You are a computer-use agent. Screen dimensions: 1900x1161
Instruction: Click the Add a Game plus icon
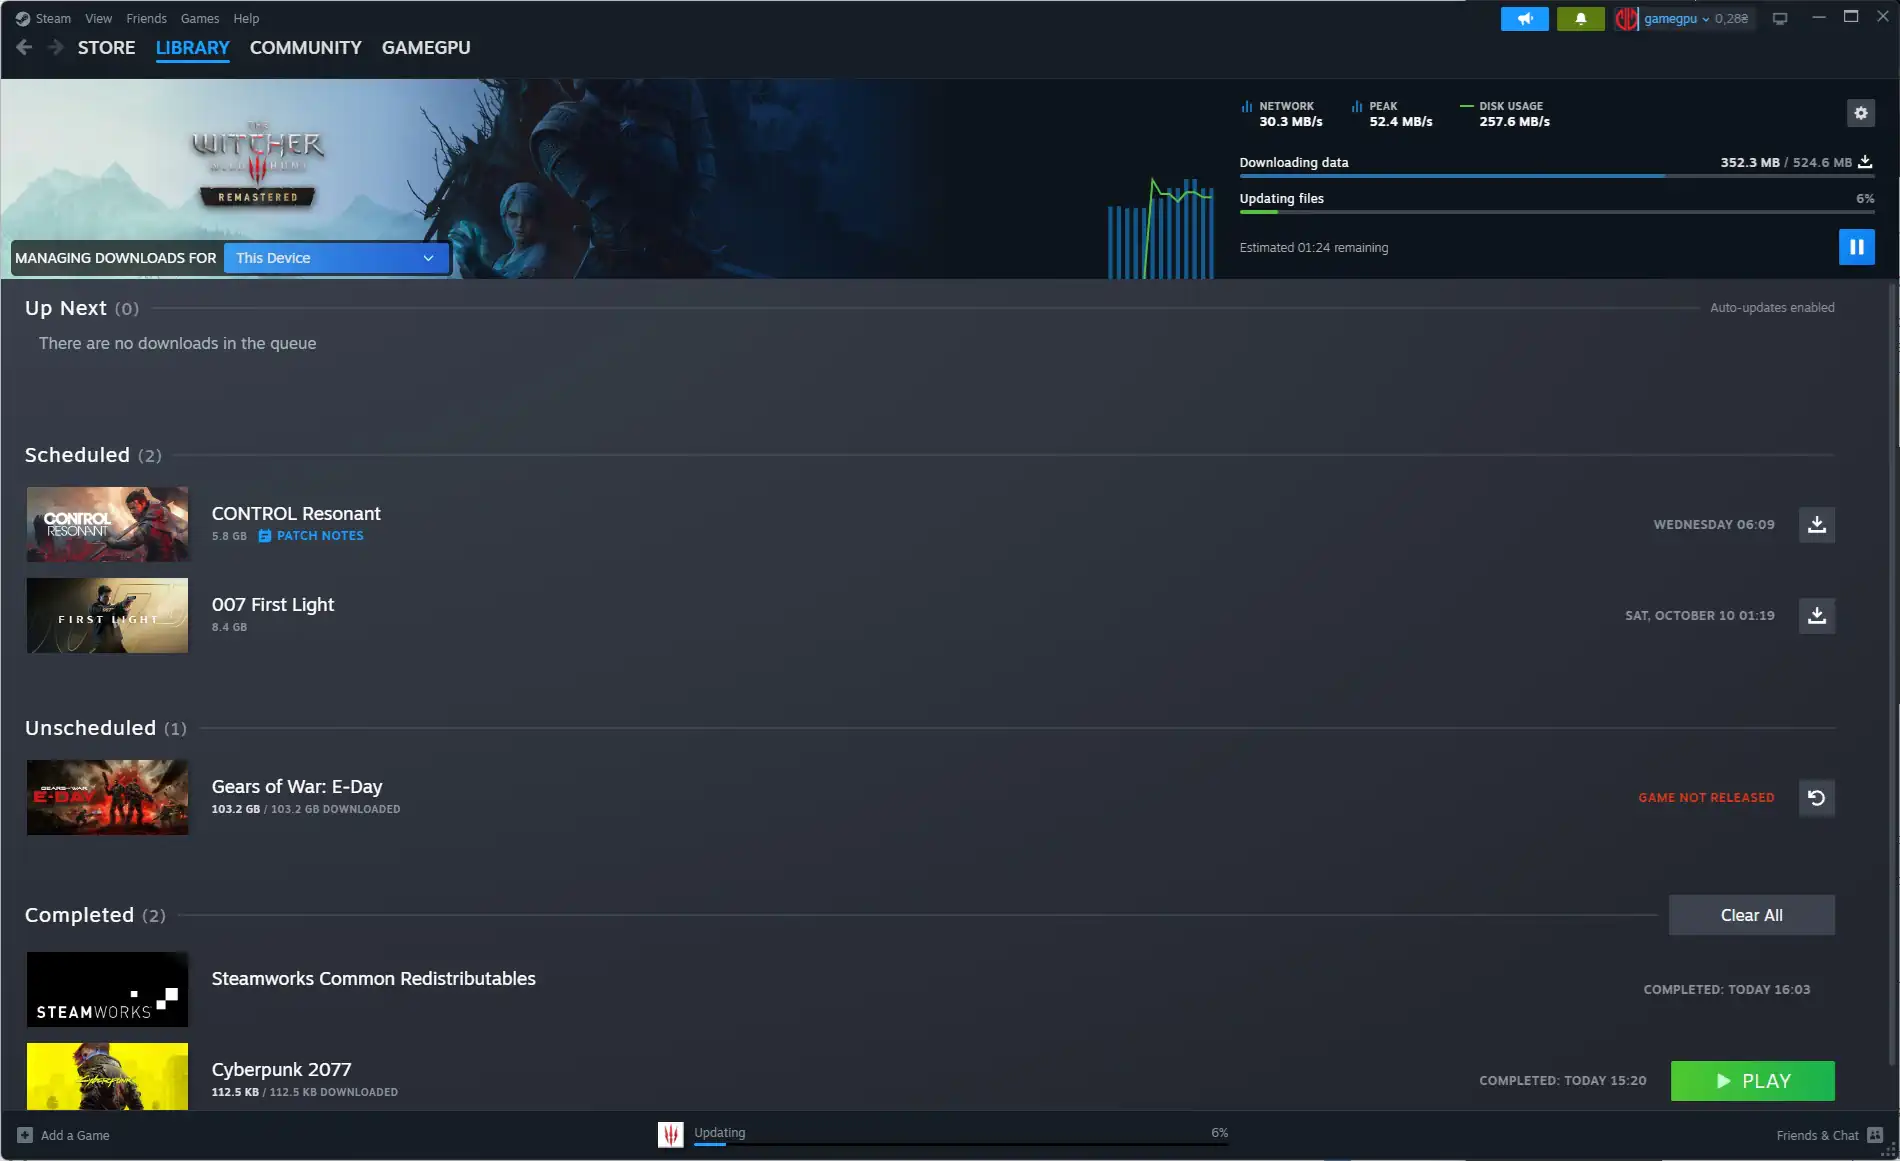pos(25,1135)
